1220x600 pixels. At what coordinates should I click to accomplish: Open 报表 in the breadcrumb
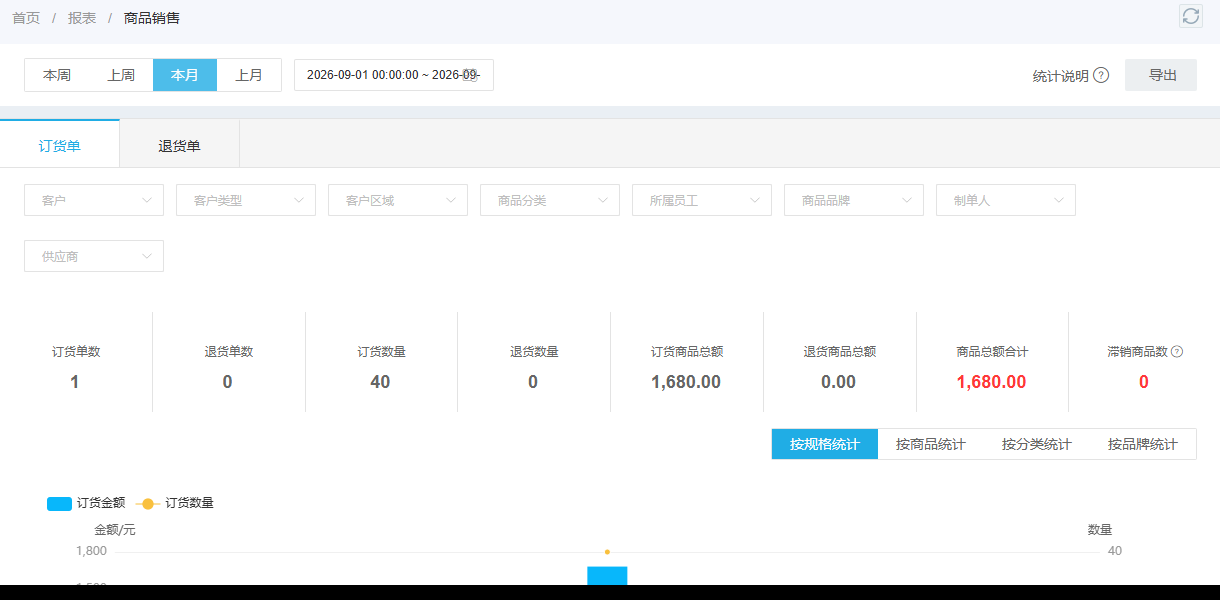tap(82, 18)
